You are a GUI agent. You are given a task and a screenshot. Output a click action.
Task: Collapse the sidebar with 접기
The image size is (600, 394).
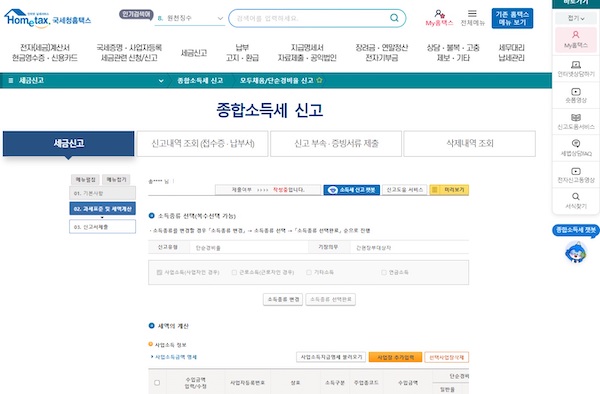(x=576, y=18)
